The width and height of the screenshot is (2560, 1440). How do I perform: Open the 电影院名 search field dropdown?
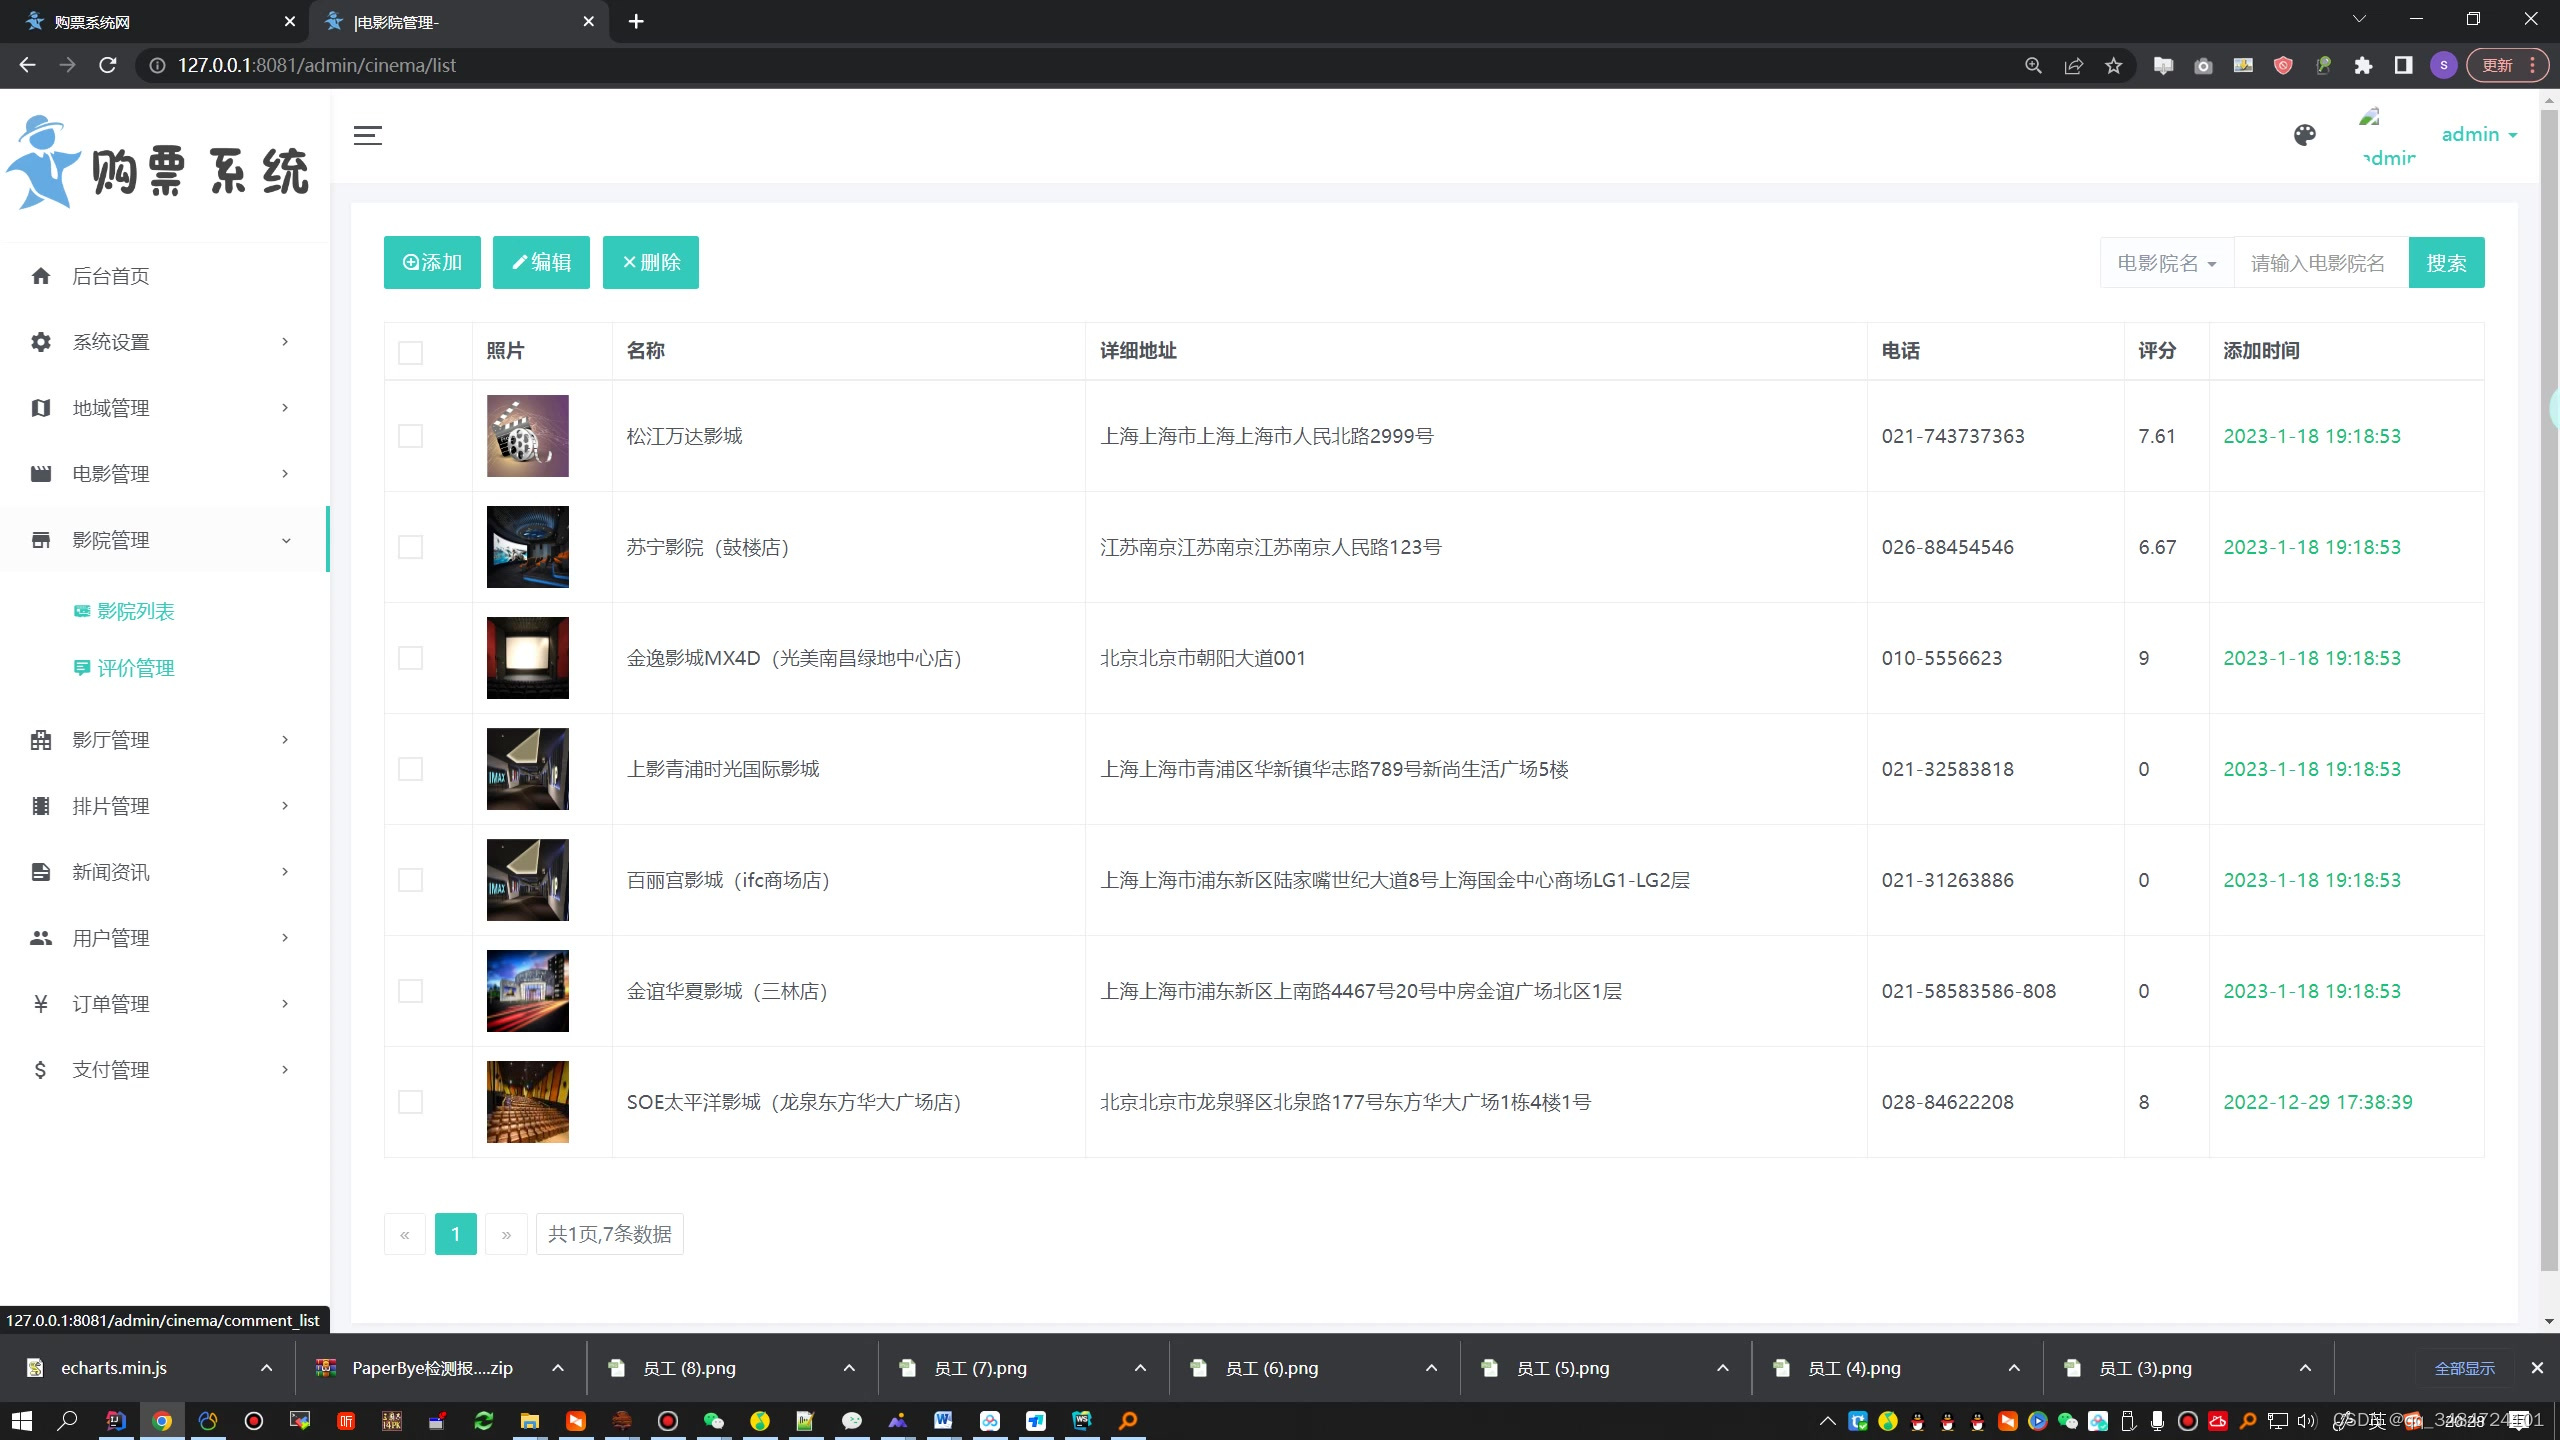point(2166,263)
